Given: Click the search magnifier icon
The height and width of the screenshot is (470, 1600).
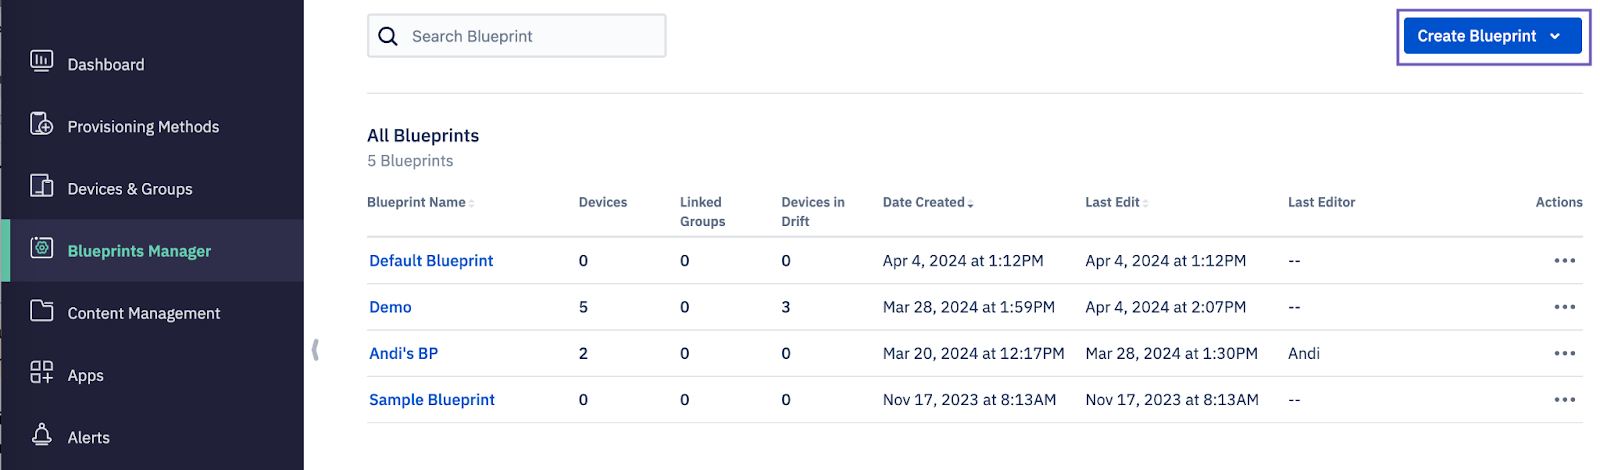Looking at the screenshot, I should point(388,36).
